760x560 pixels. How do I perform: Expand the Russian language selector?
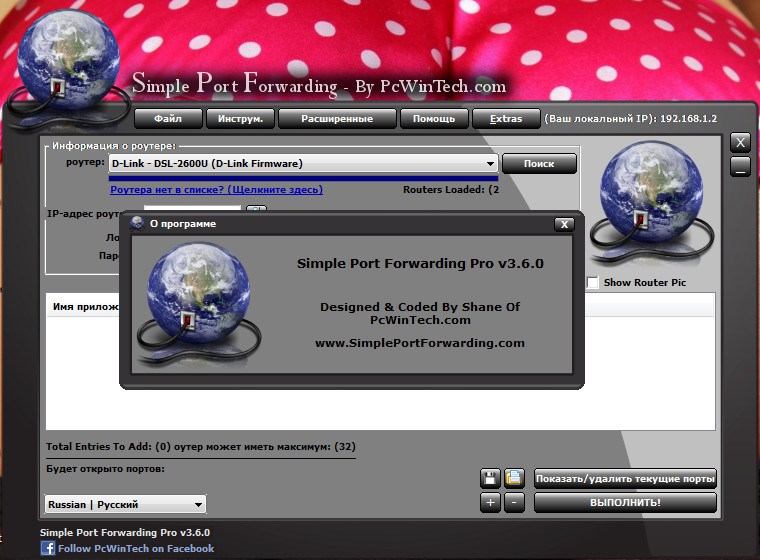pos(198,505)
